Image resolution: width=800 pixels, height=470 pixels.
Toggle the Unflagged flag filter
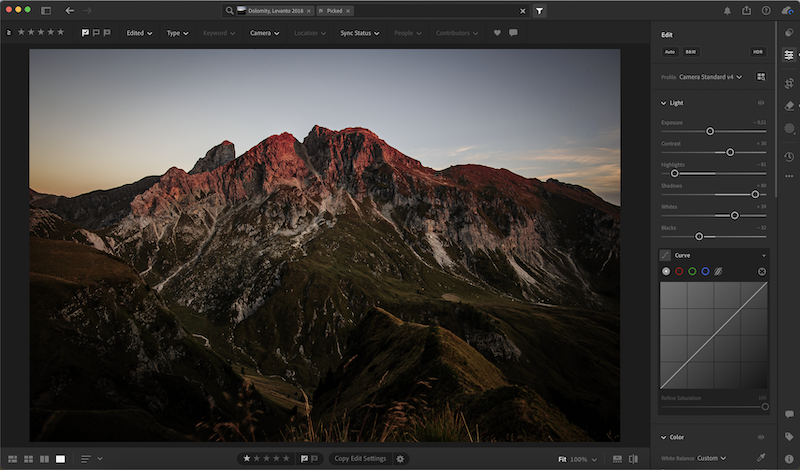(96, 33)
